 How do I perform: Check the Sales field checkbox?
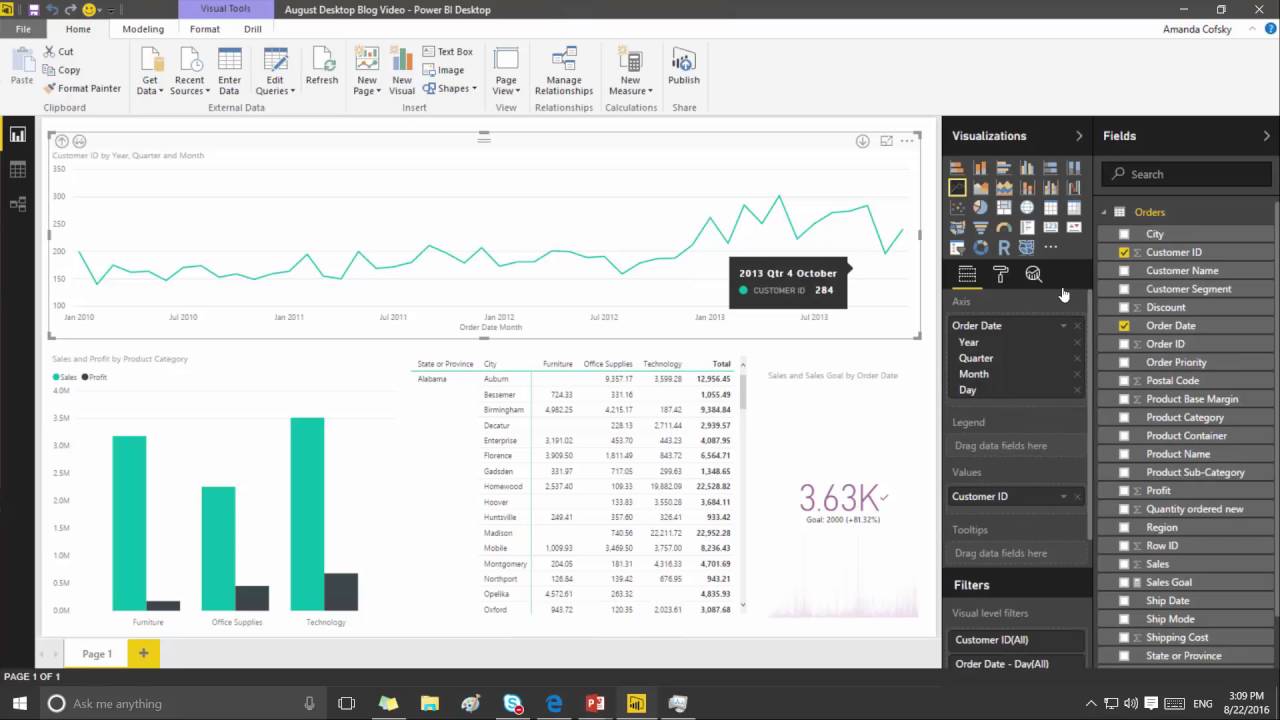[1124, 564]
